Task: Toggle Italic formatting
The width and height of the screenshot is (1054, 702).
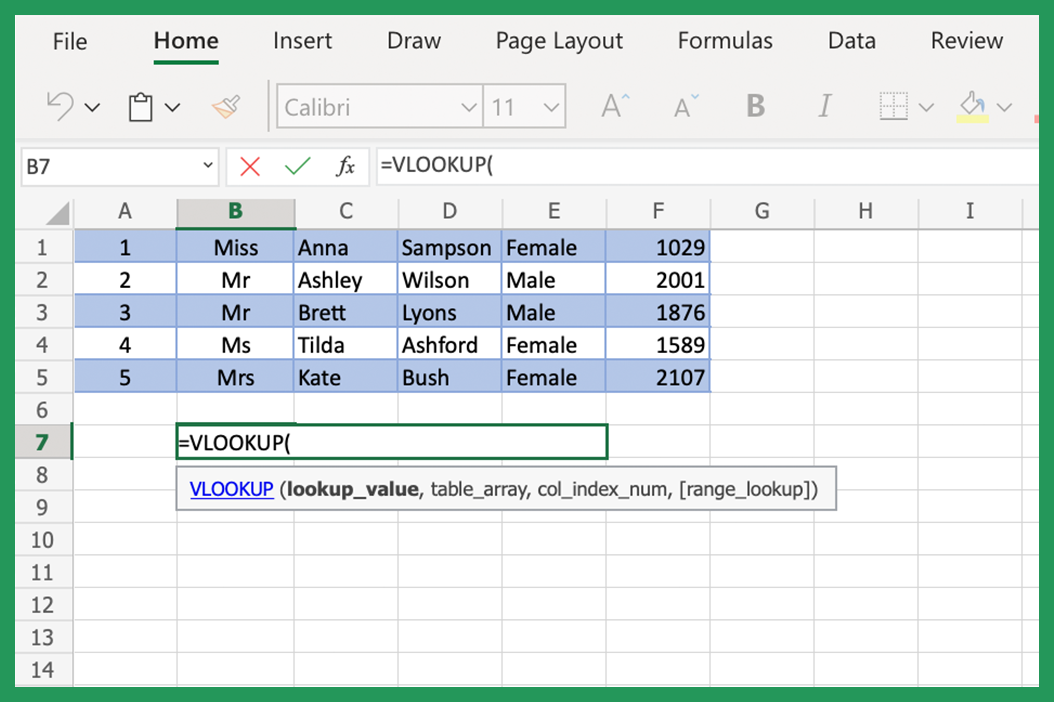Action: [x=825, y=106]
